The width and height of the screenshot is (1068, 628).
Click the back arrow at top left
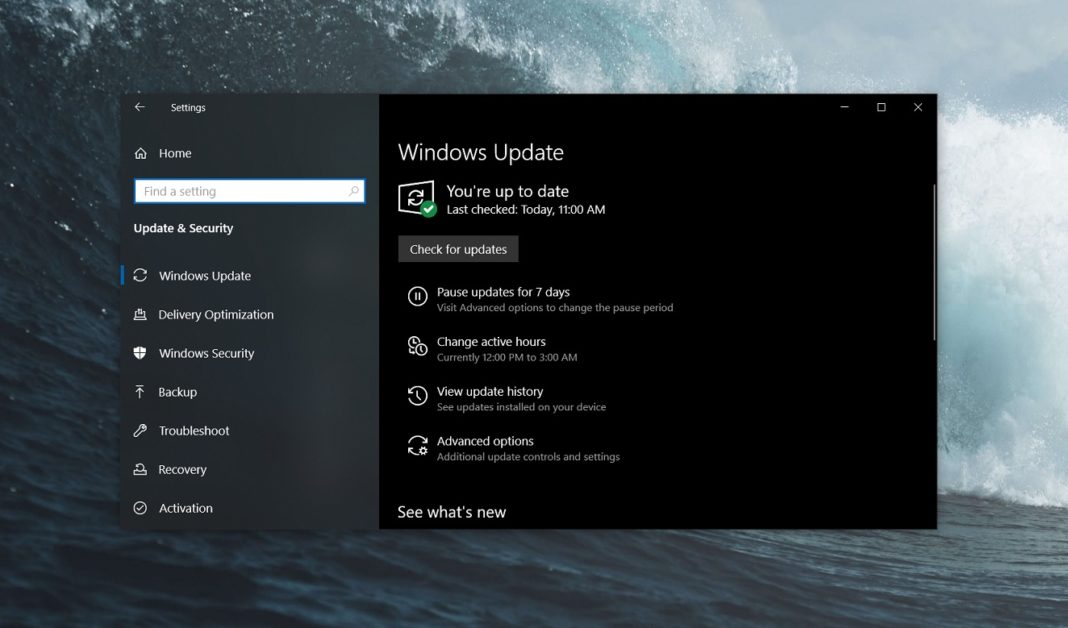click(x=139, y=107)
